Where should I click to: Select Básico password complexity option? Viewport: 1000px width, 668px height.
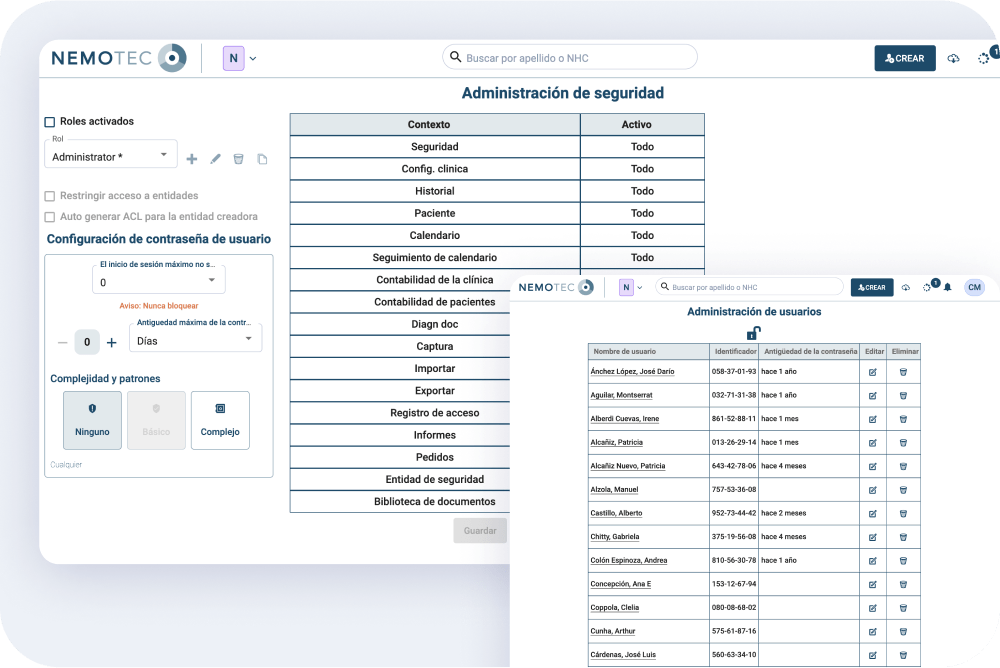[156, 420]
